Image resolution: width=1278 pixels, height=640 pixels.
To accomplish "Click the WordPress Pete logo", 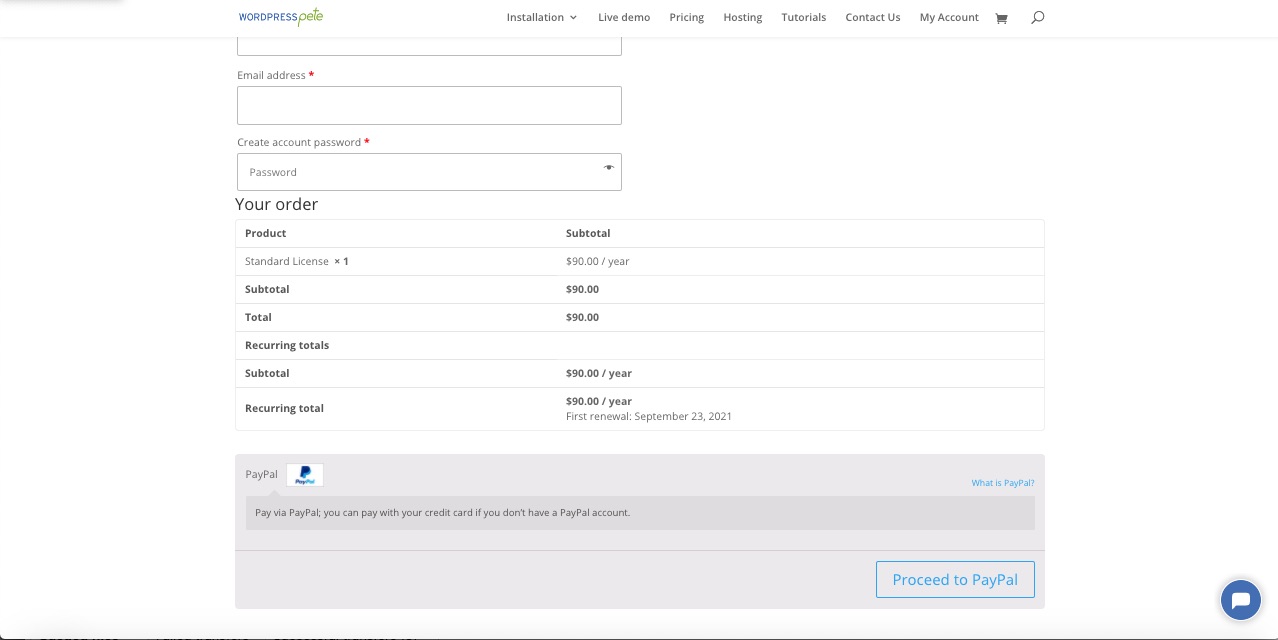I will click(x=280, y=17).
